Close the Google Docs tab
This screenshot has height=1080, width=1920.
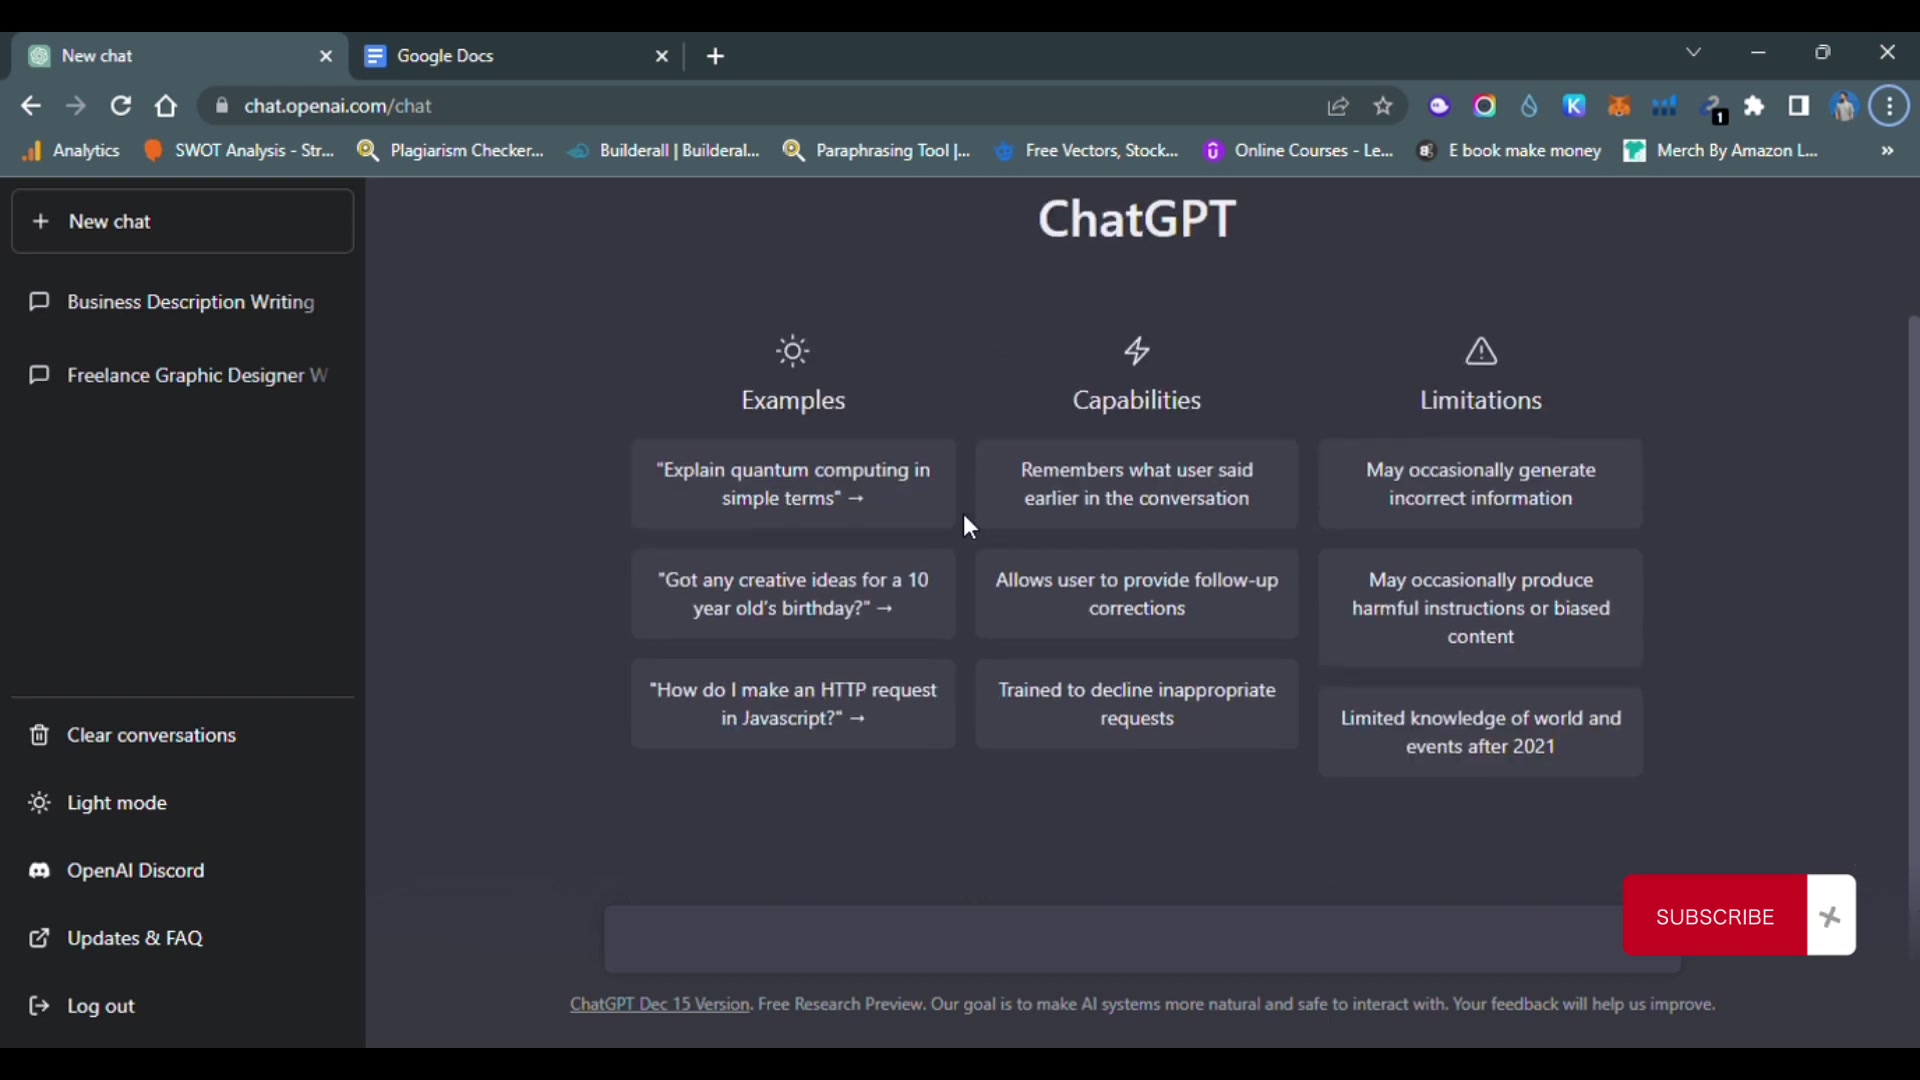click(661, 57)
